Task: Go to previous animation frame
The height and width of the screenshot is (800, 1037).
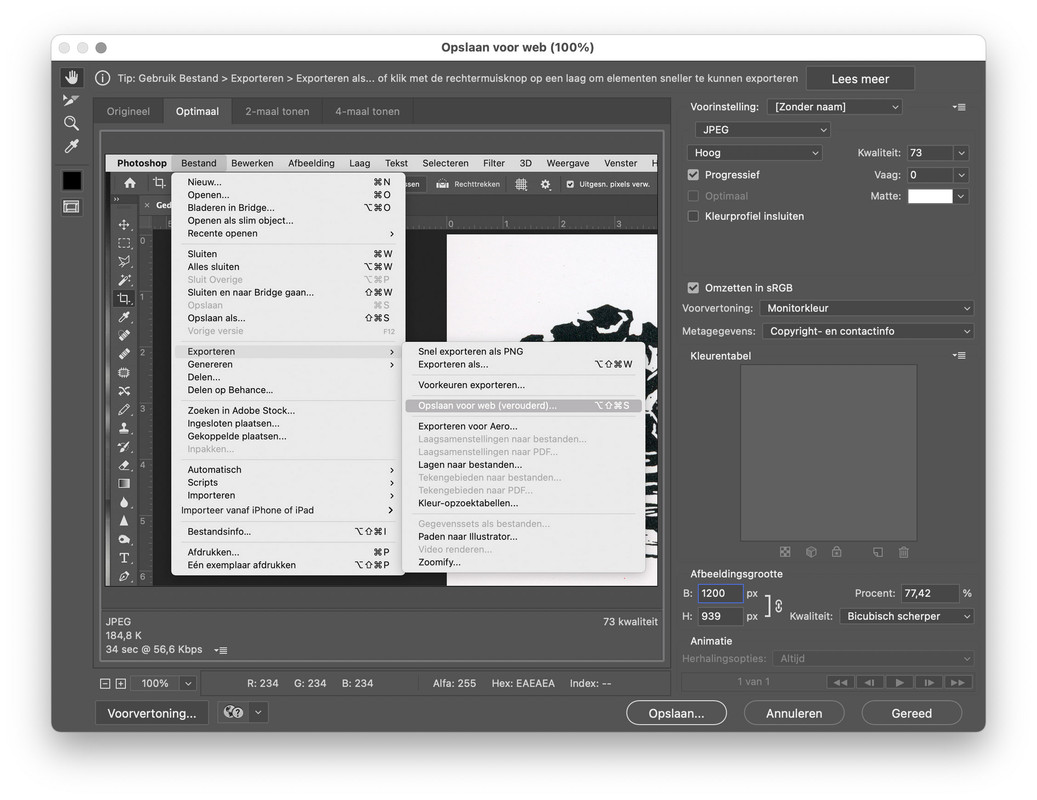Action: 870,682
